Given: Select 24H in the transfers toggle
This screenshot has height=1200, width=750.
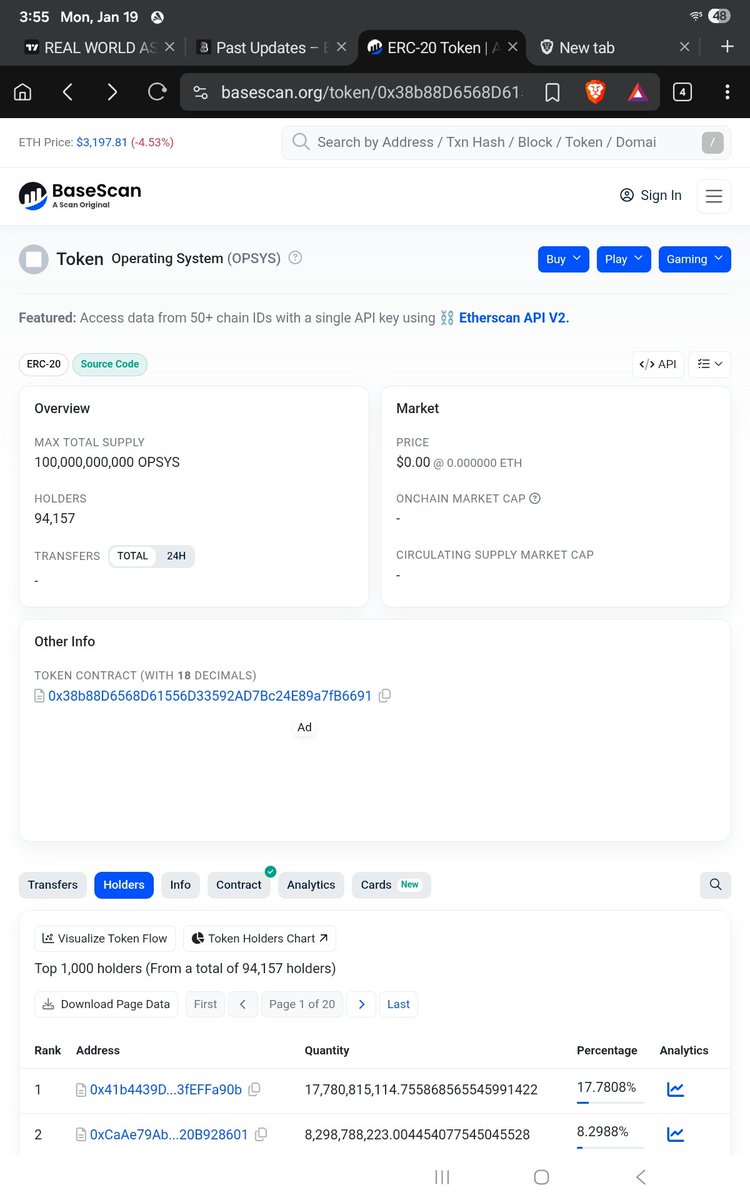Looking at the screenshot, I should (176, 556).
